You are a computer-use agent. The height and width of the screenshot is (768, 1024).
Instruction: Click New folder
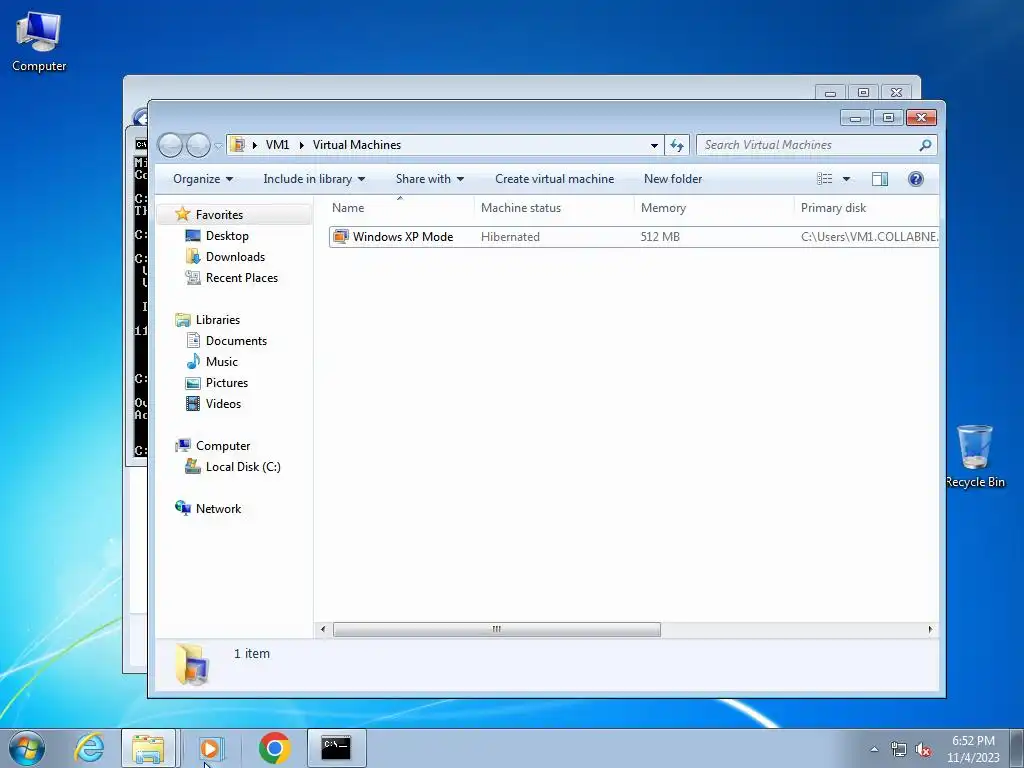tap(673, 179)
